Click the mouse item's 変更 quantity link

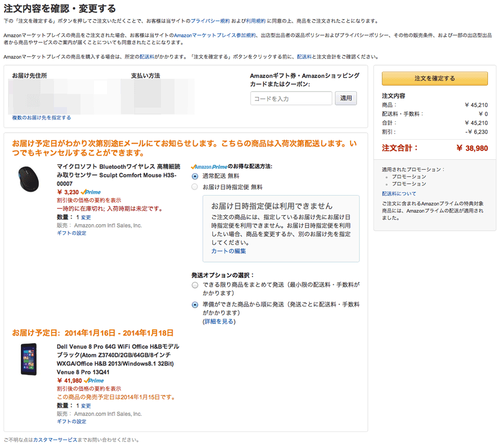click(x=86, y=217)
